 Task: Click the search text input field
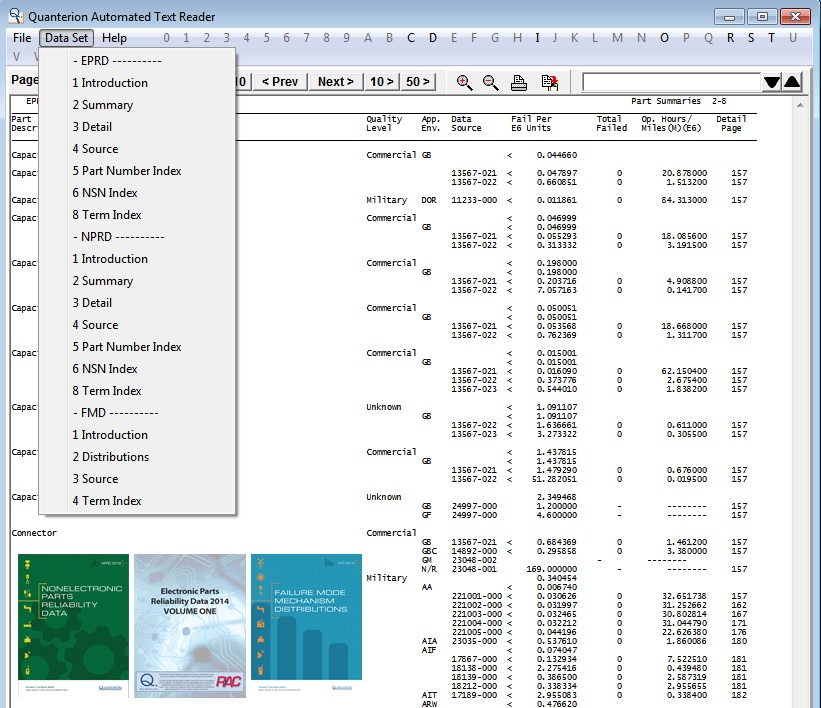[670, 82]
